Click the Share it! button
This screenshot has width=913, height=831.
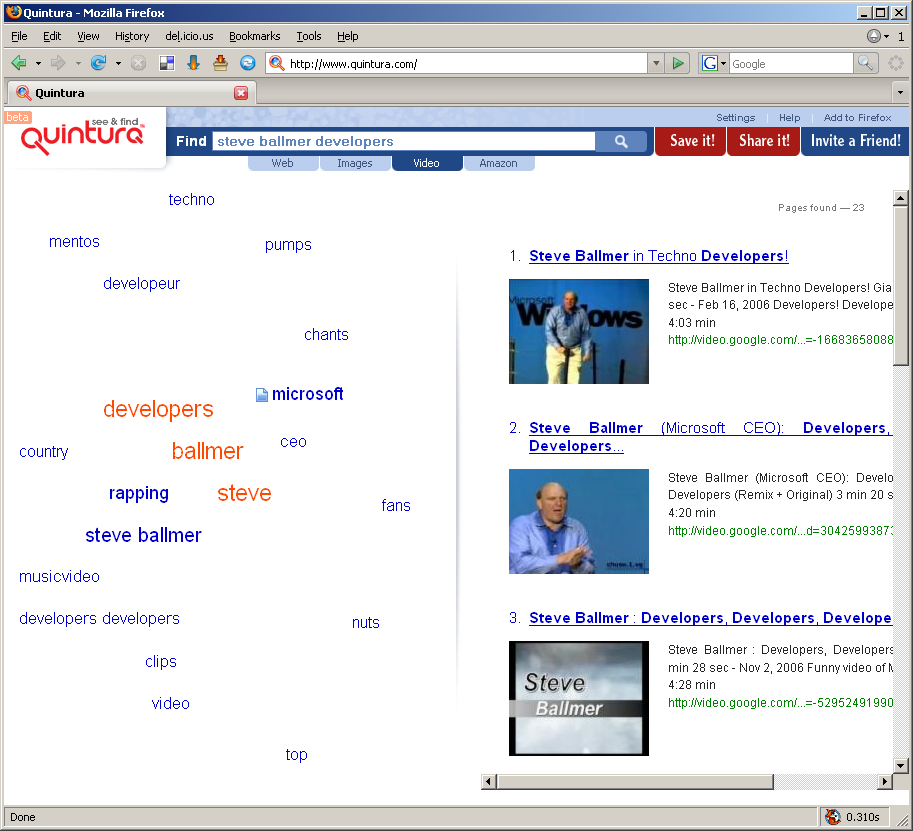(764, 141)
